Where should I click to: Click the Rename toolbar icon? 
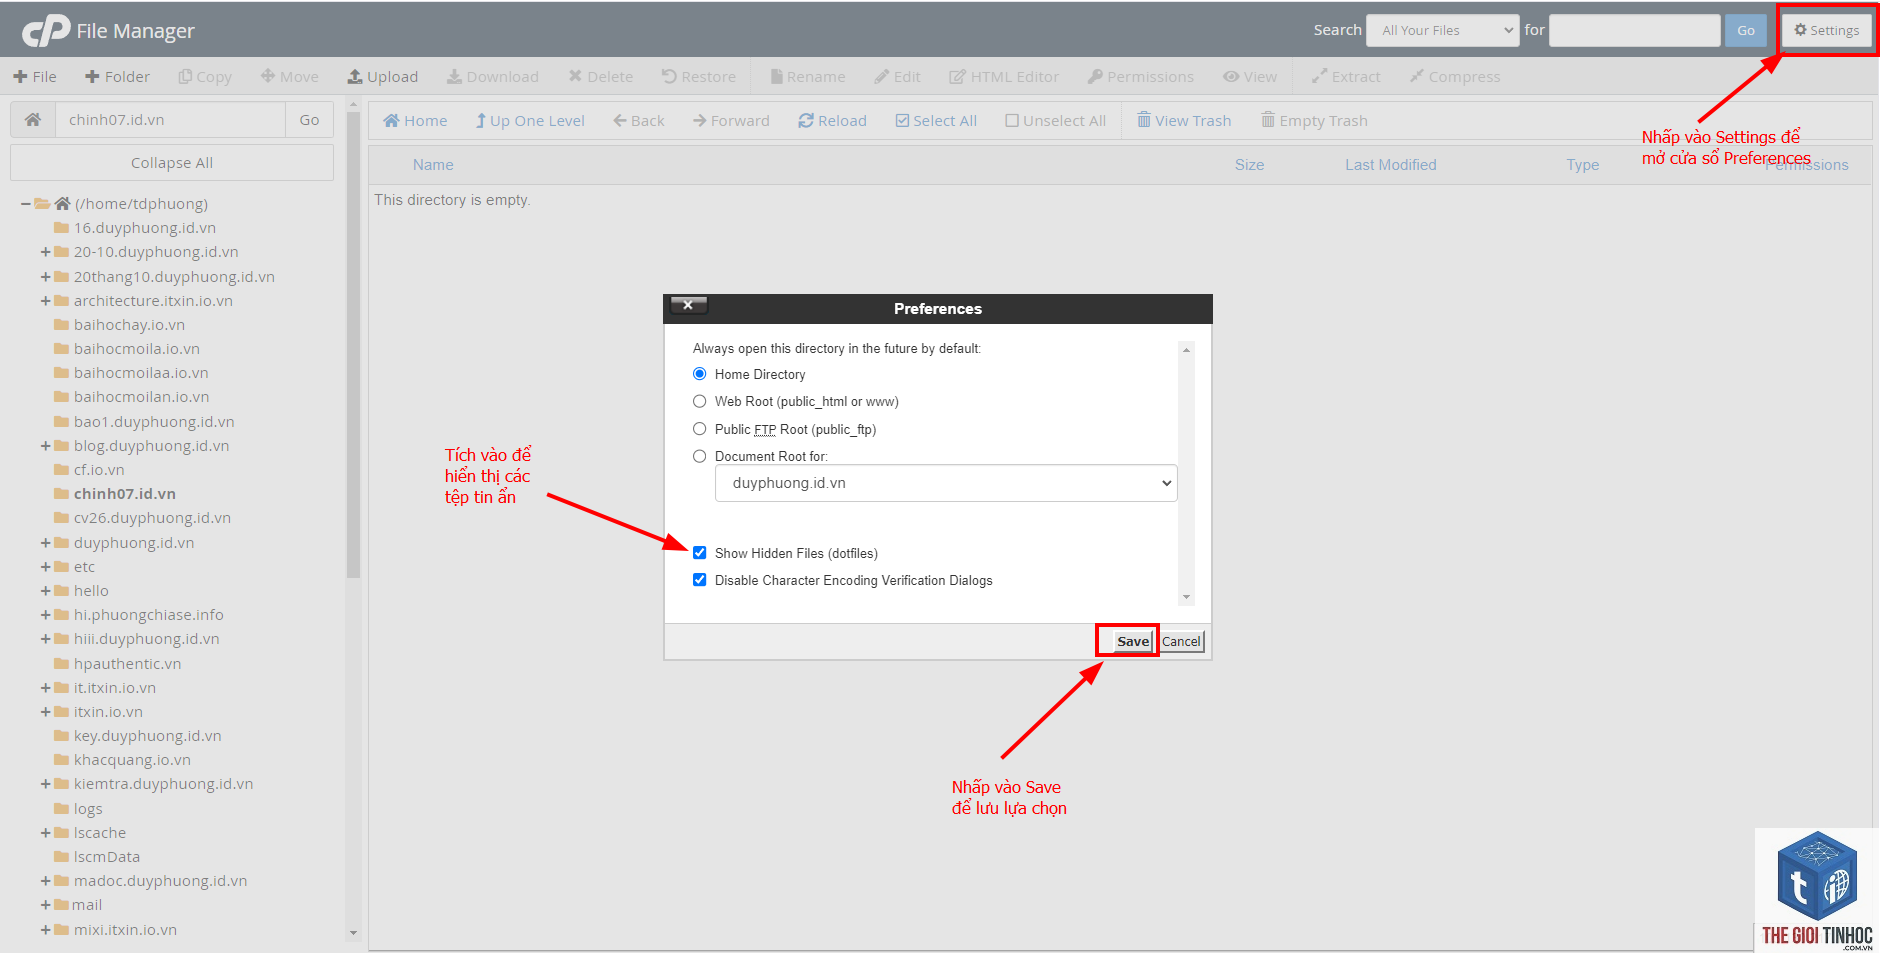click(776, 76)
